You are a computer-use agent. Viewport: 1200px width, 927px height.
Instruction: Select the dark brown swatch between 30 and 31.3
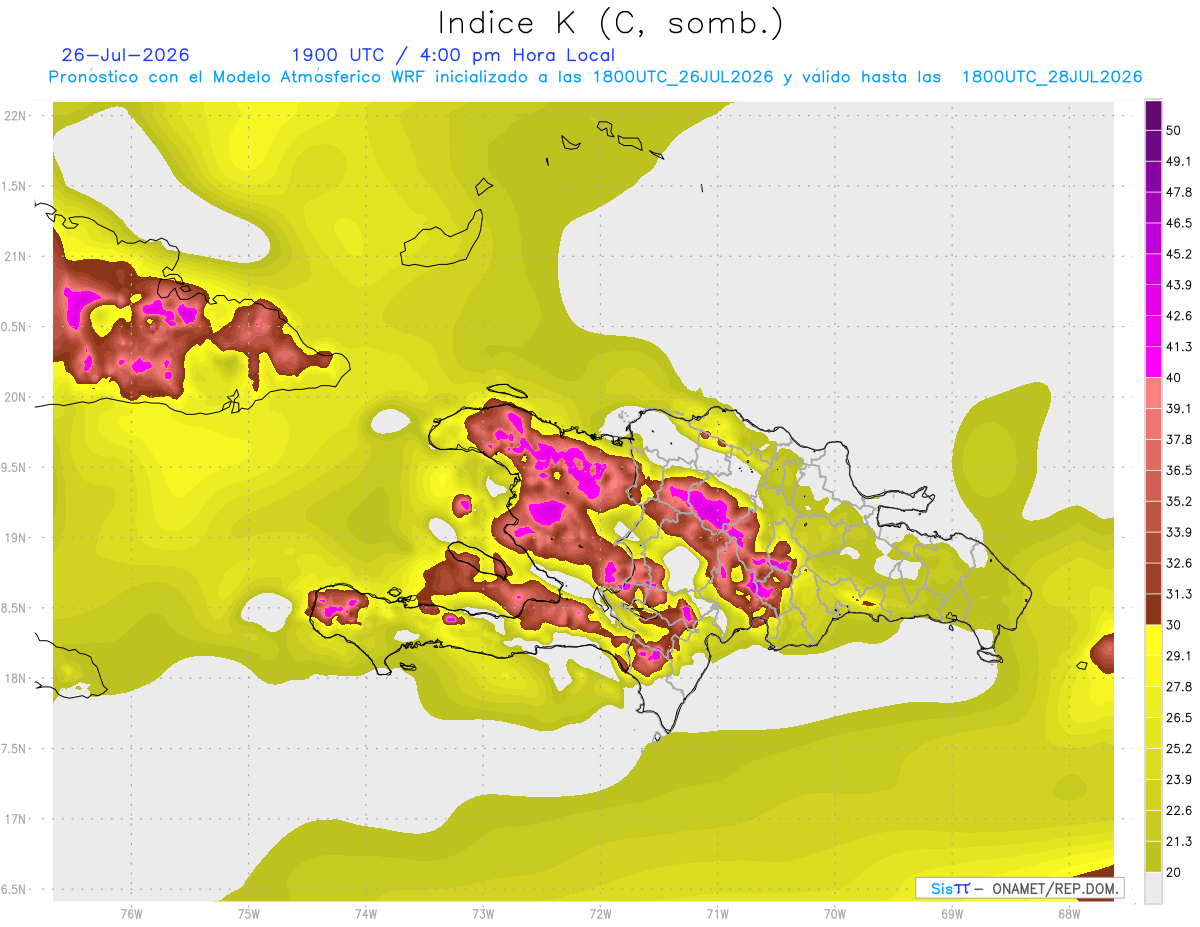click(x=1153, y=609)
